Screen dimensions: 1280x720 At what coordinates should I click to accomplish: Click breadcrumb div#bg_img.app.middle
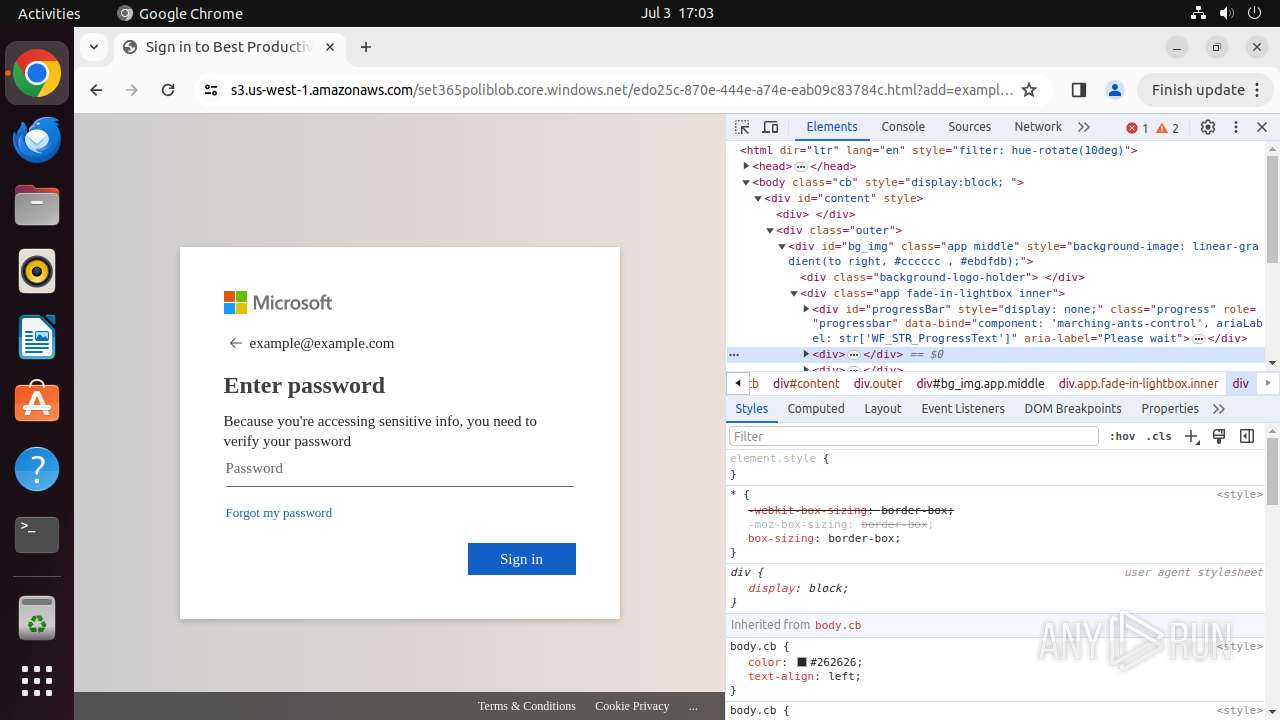pos(980,383)
